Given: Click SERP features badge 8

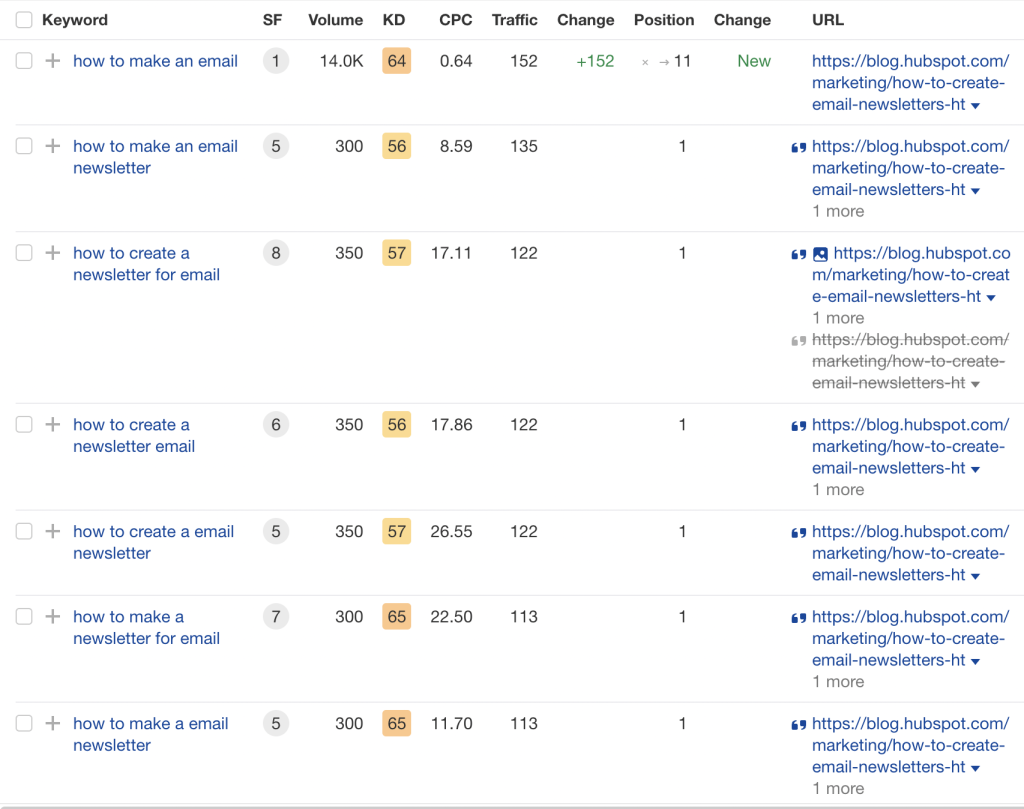Looking at the screenshot, I should tap(276, 253).
